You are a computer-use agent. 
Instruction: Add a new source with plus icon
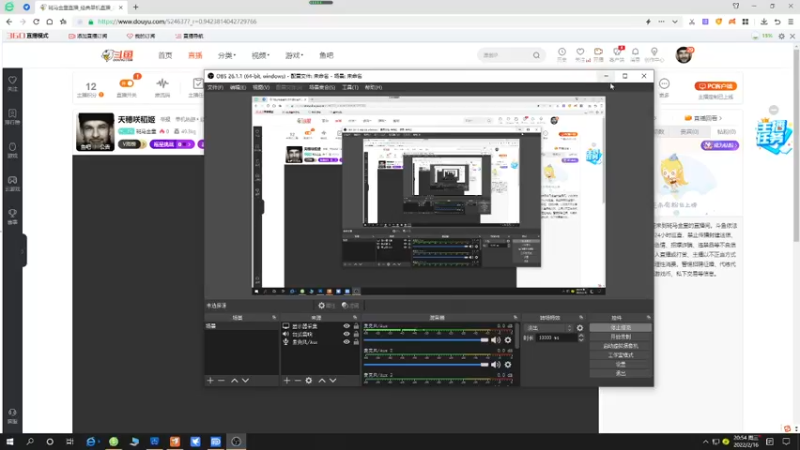287,381
